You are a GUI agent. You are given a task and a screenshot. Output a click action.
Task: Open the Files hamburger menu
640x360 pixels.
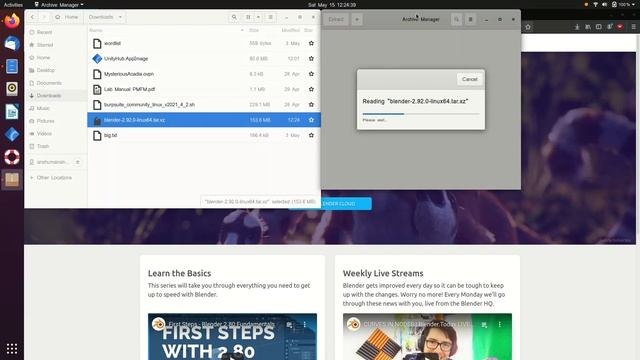[270, 17]
